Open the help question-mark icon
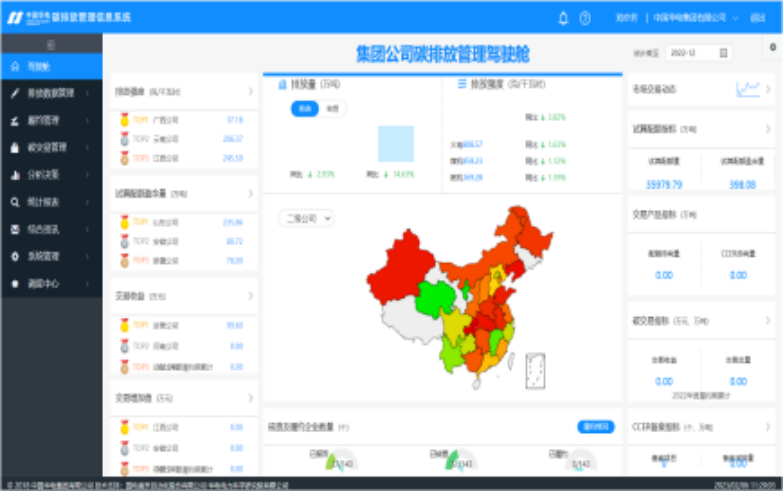 (585, 18)
